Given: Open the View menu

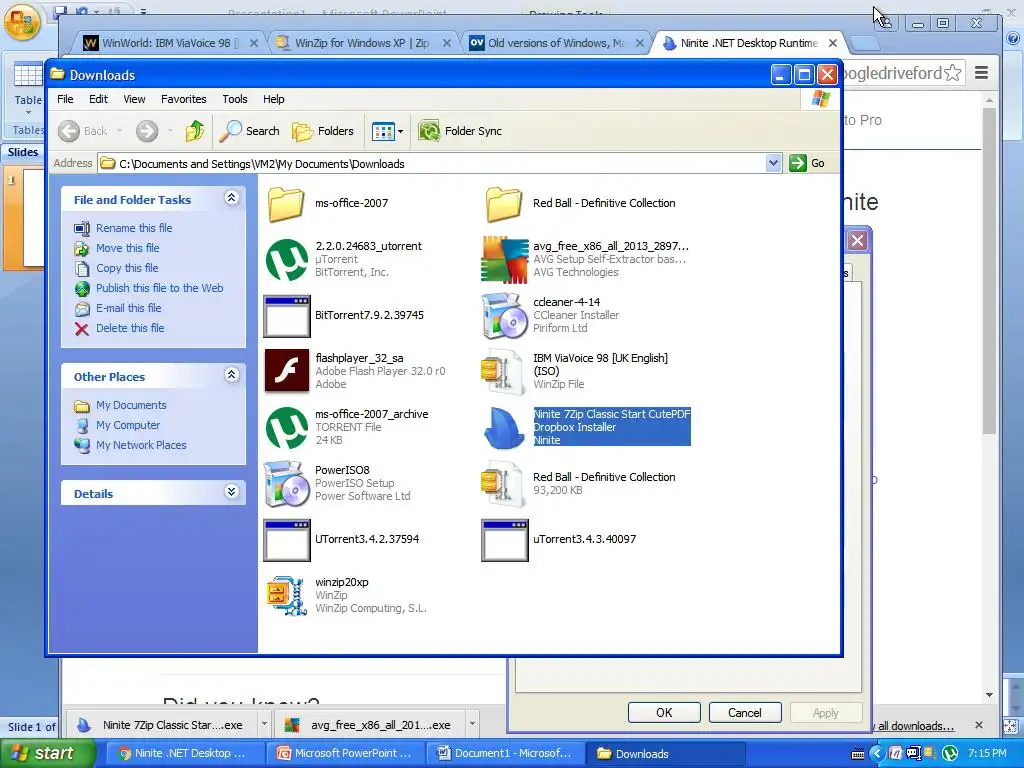Looking at the screenshot, I should [134, 99].
